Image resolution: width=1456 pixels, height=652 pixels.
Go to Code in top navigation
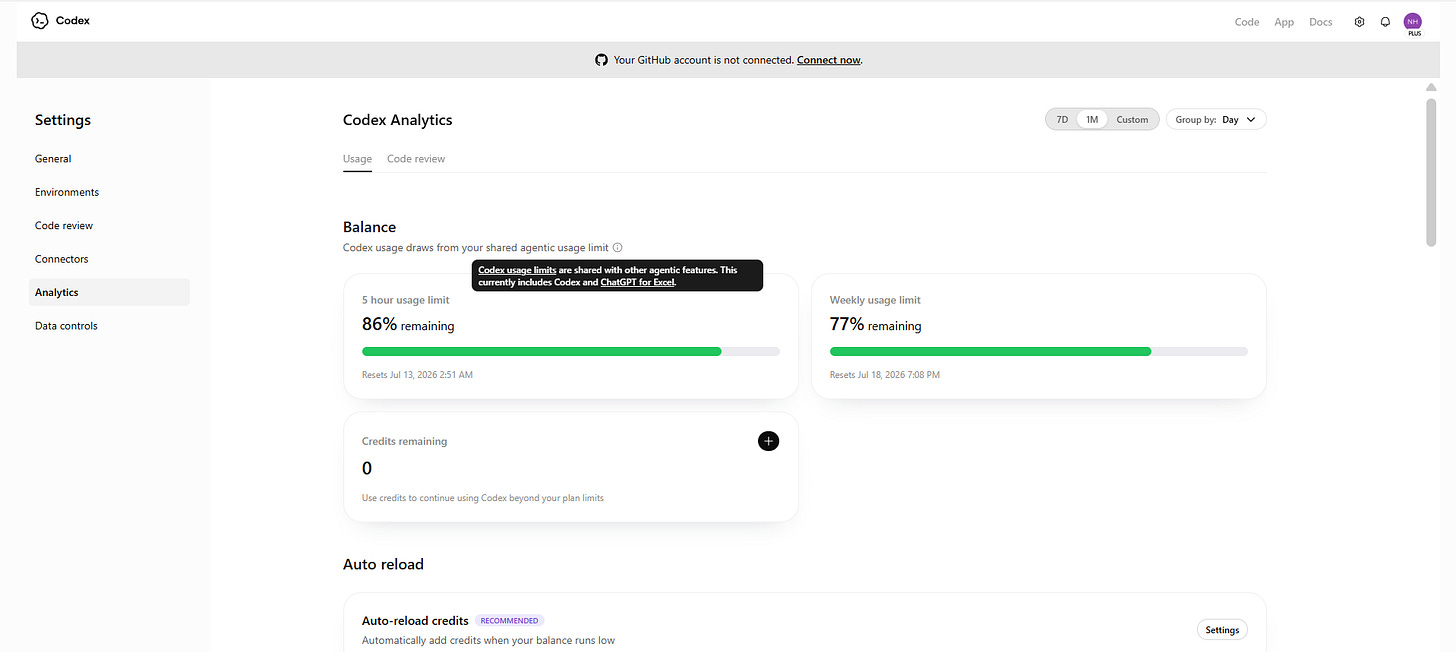pyautogui.click(x=1247, y=22)
